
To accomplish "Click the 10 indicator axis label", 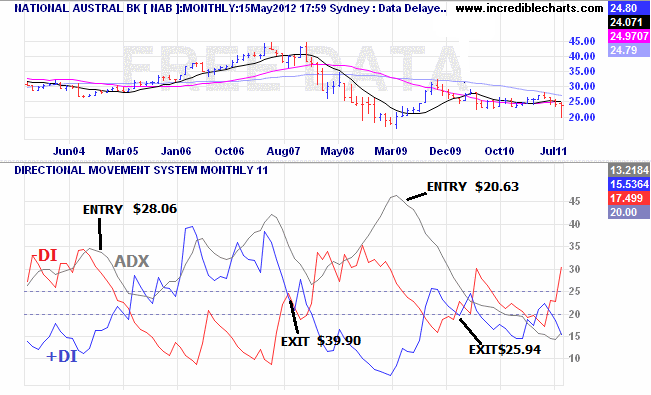I will pyautogui.click(x=575, y=358).
